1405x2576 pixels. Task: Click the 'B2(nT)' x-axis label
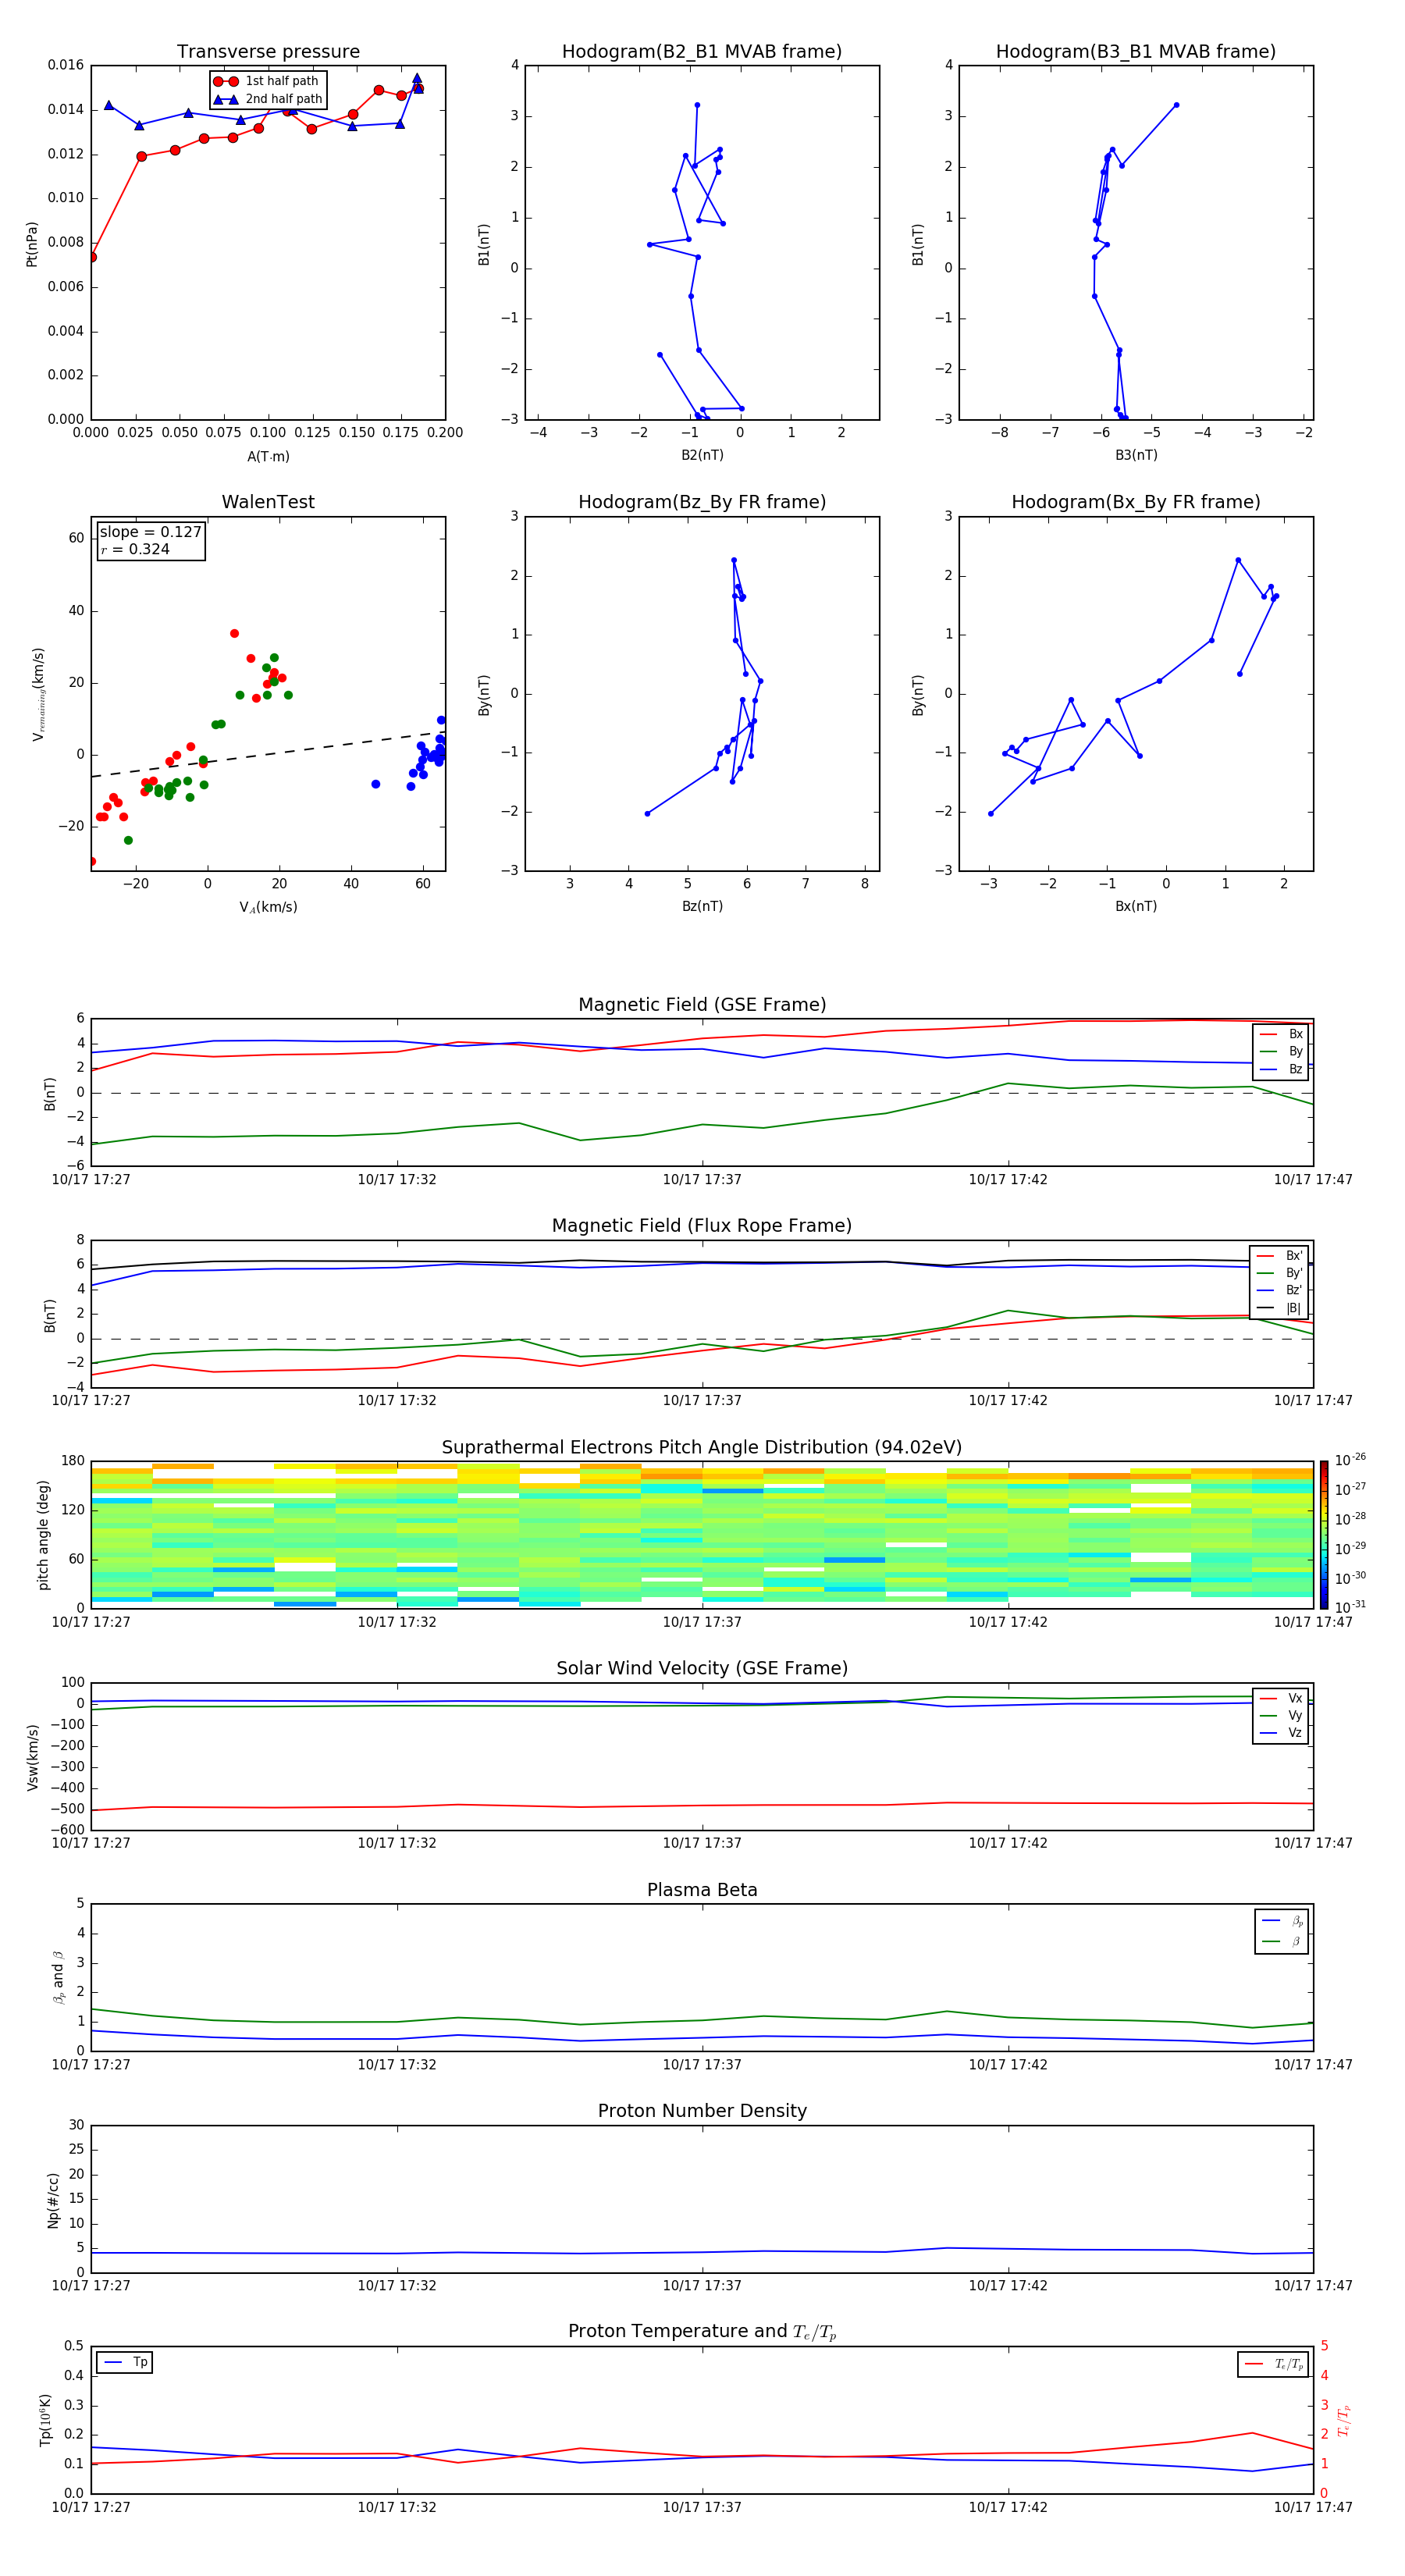click(x=702, y=455)
